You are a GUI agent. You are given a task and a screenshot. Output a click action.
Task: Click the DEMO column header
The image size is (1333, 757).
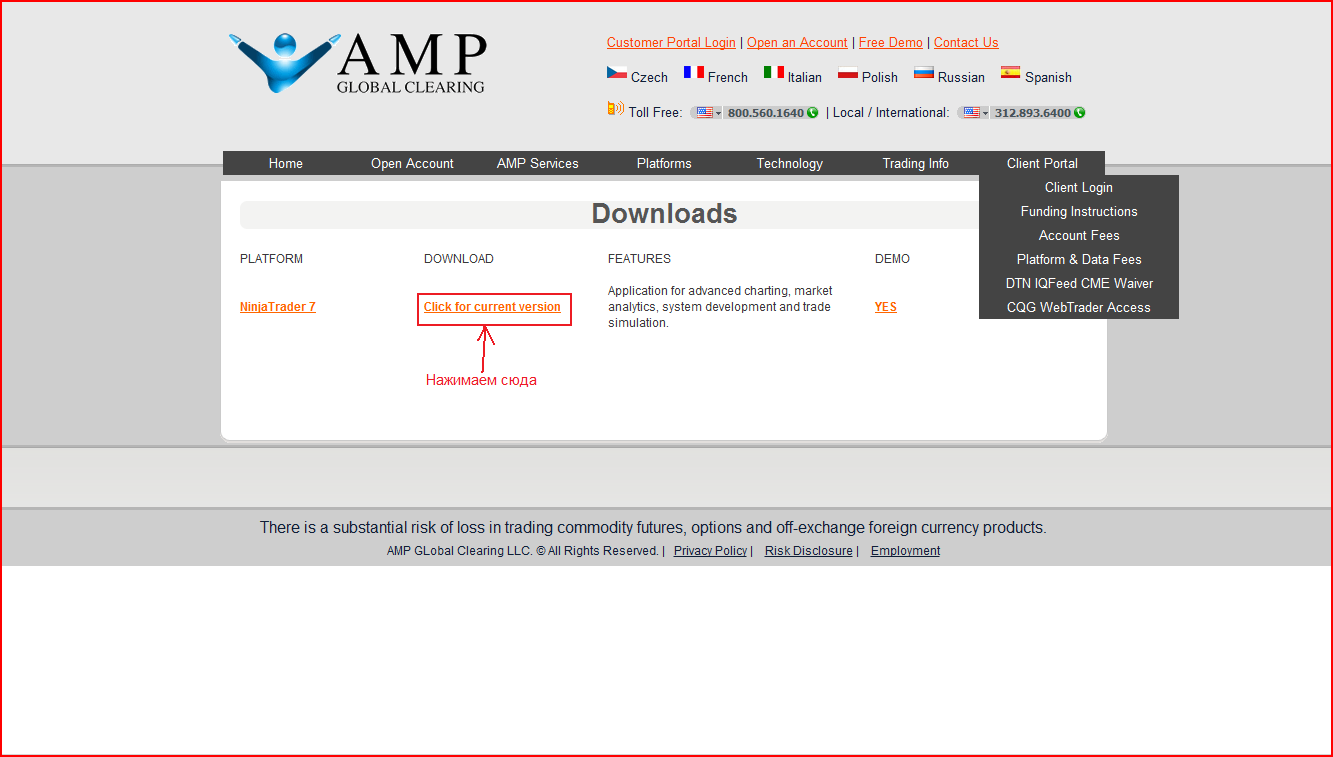892,259
